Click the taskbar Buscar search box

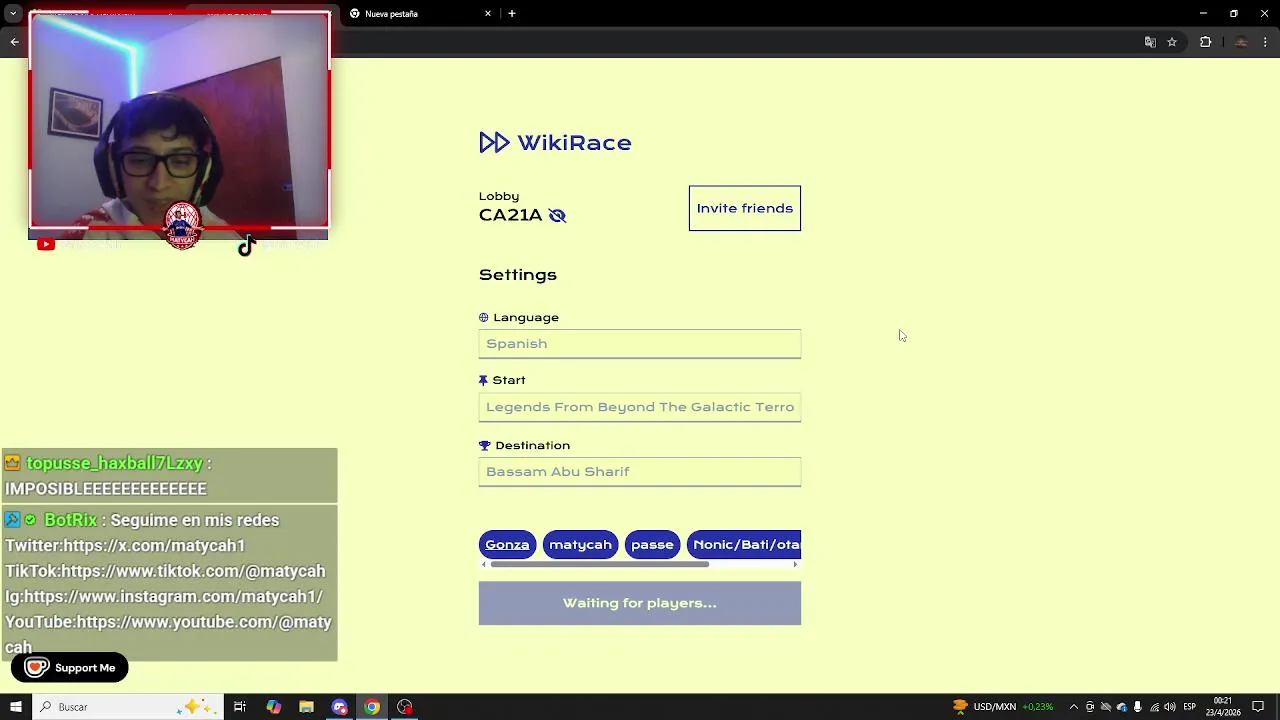tap(128, 707)
